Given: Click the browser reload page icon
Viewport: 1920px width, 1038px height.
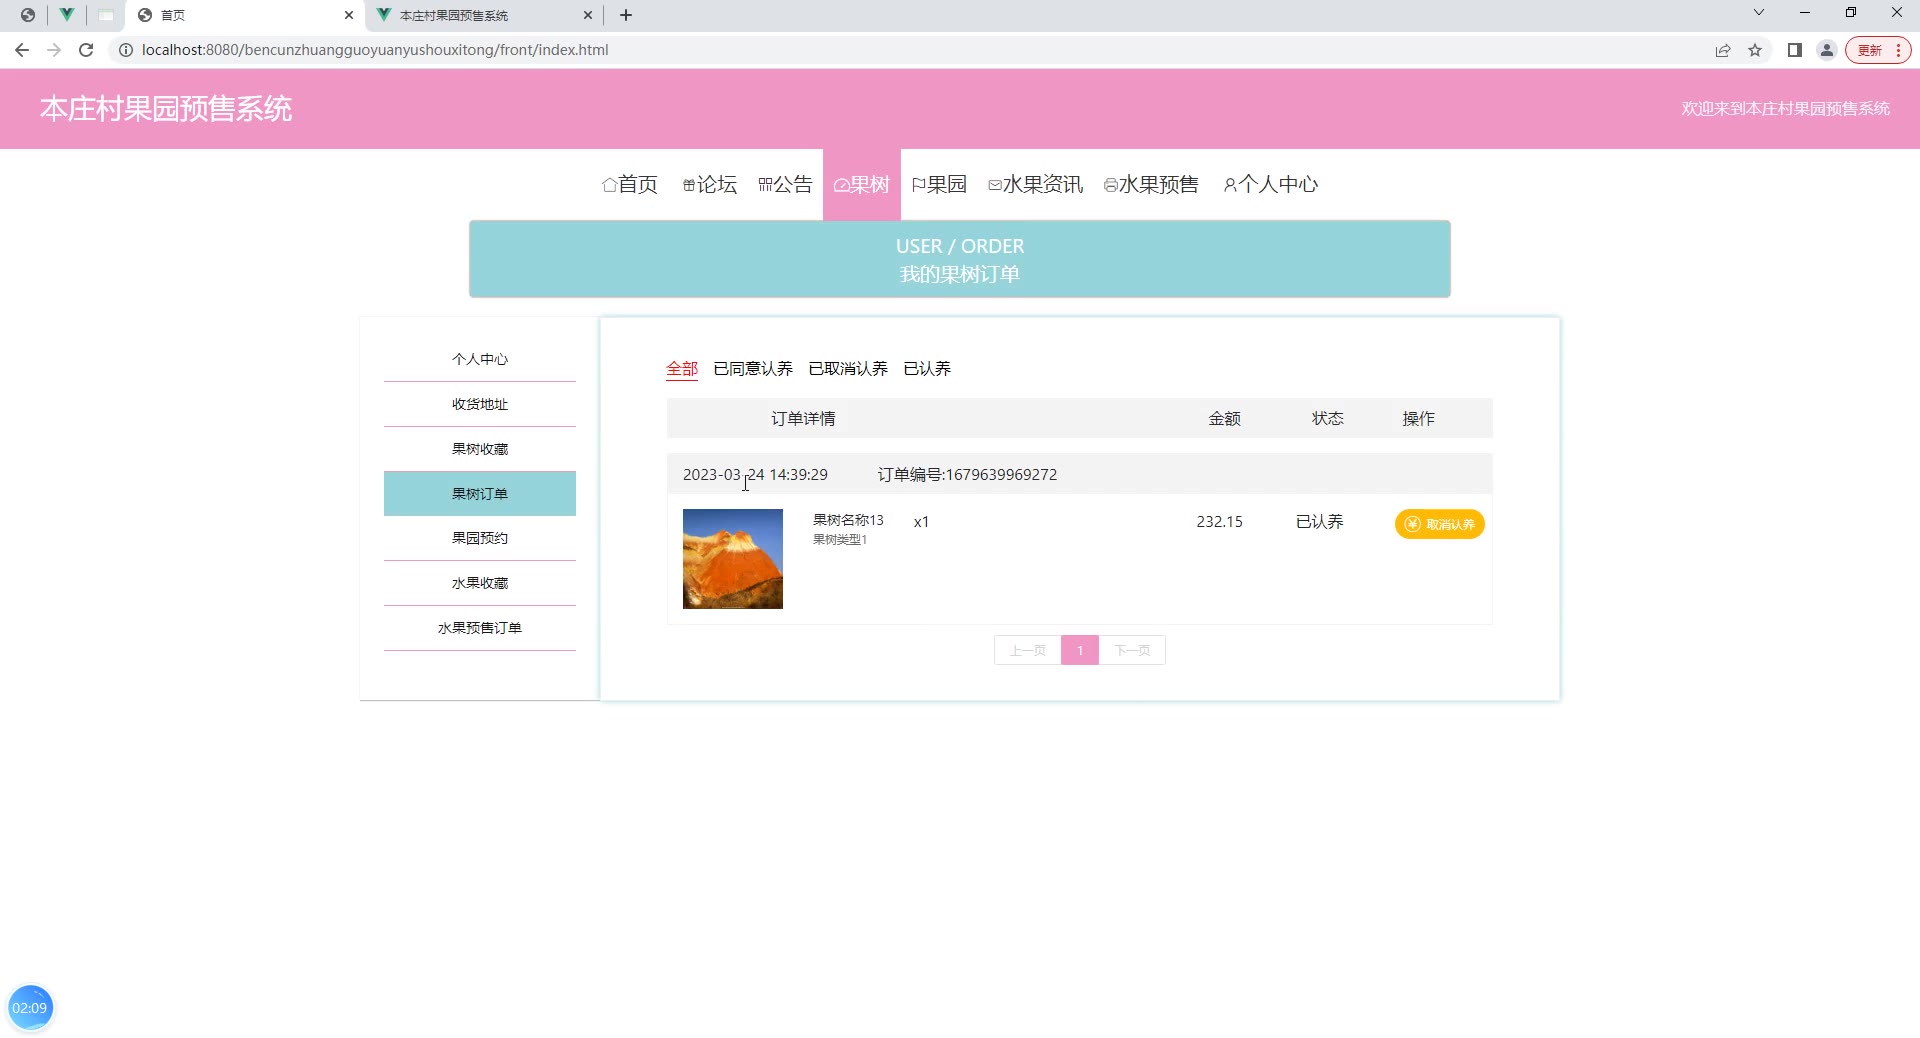Looking at the screenshot, I should tap(86, 50).
